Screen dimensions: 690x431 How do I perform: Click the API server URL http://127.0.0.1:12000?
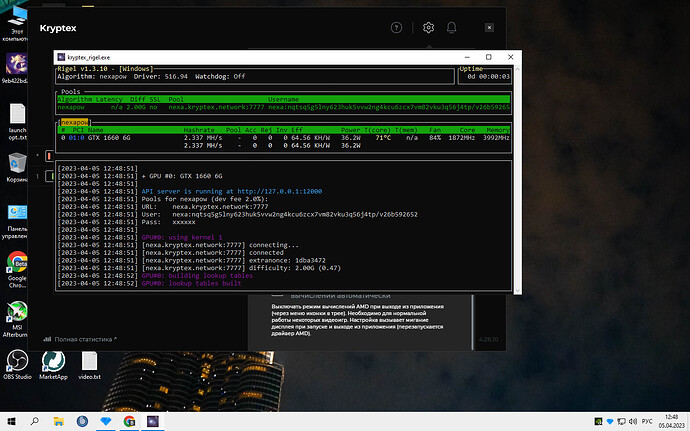click(280, 192)
